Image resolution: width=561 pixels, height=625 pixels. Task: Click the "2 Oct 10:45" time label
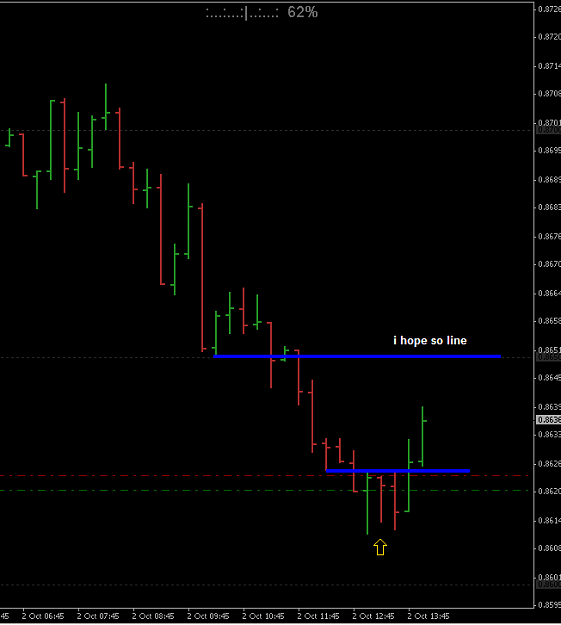pyautogui.click(x=263, y=616)
